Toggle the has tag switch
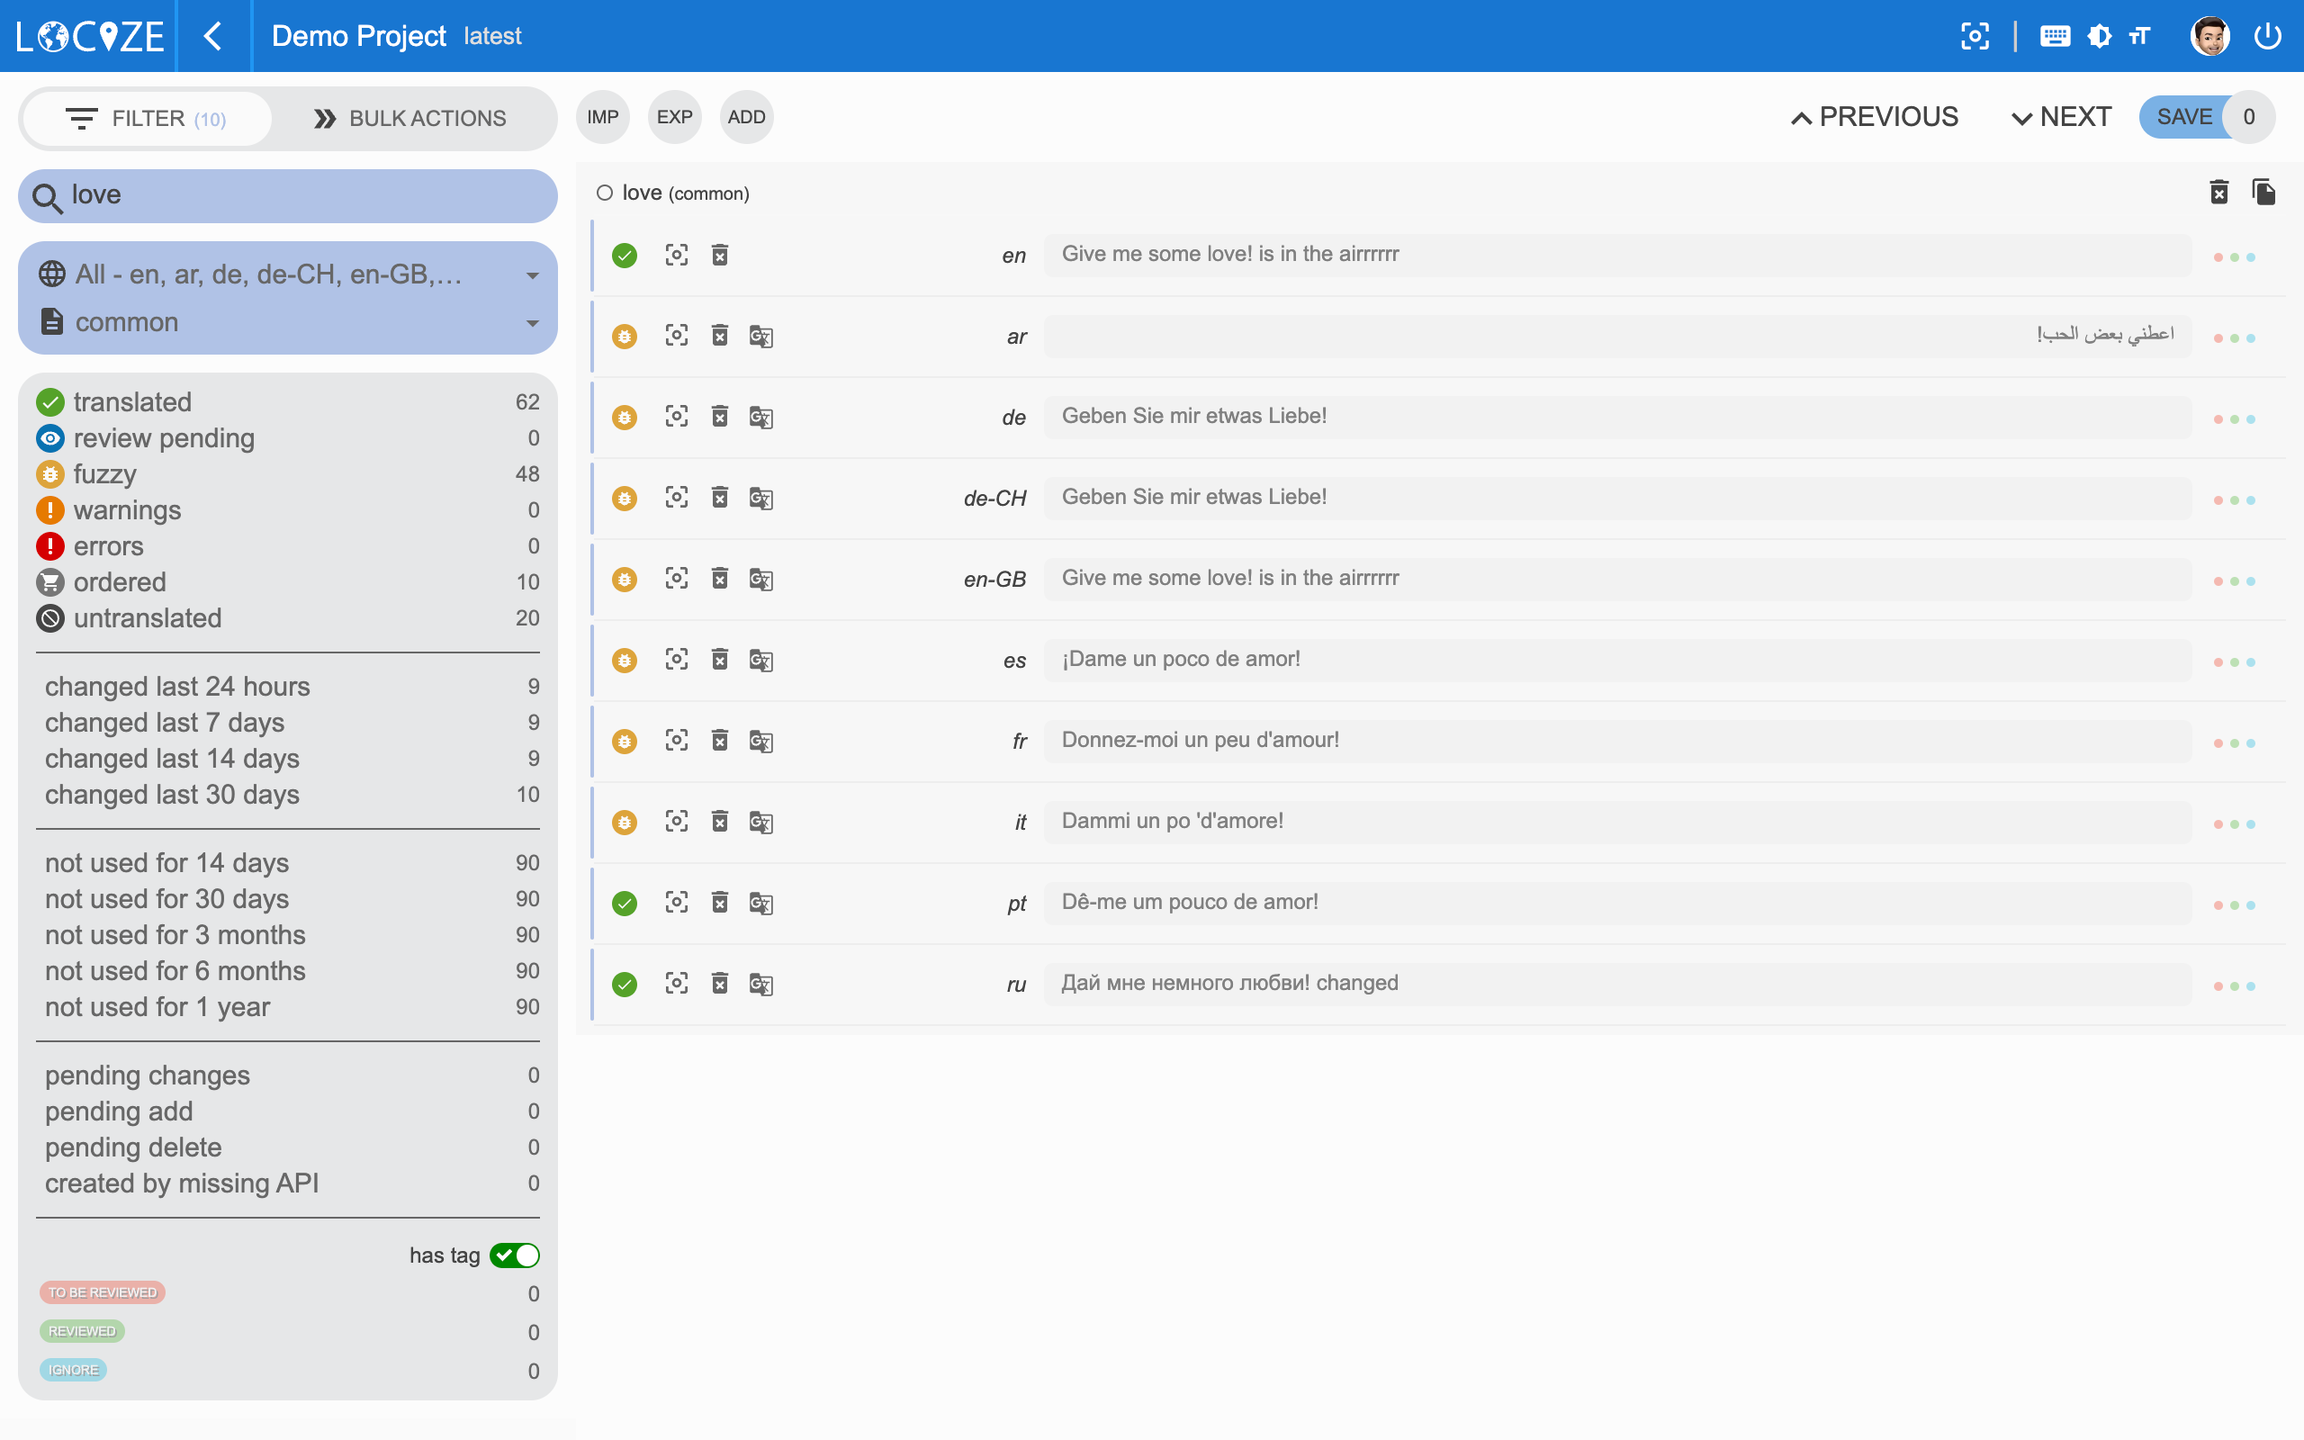2304x1440 pixels. [x=514, y=1255]
